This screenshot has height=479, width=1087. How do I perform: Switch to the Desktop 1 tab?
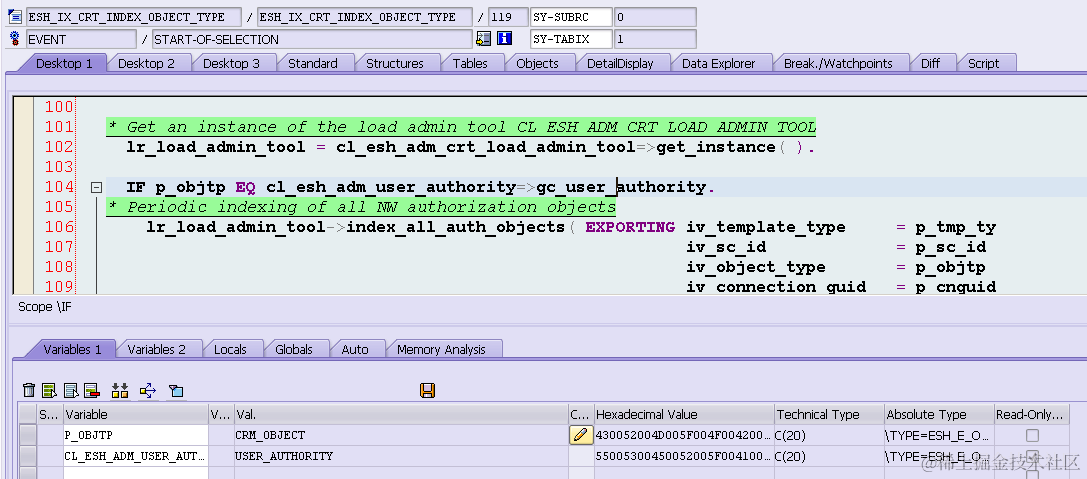[x=64, y=63]
